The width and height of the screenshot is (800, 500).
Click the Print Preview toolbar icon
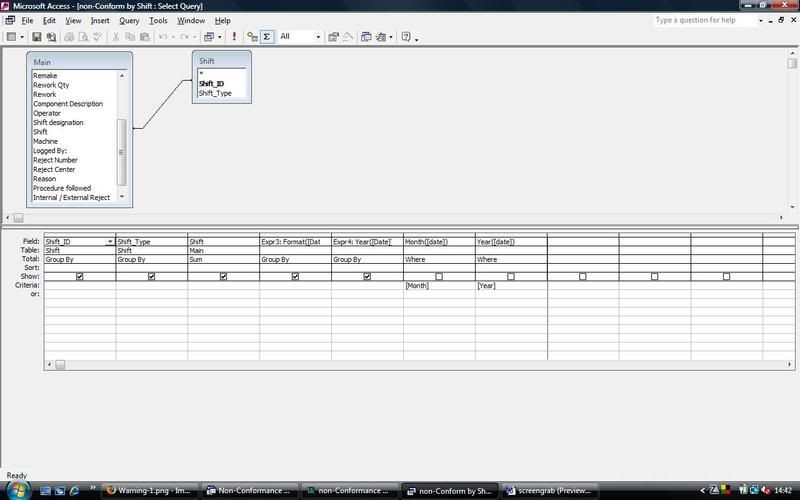83,37
